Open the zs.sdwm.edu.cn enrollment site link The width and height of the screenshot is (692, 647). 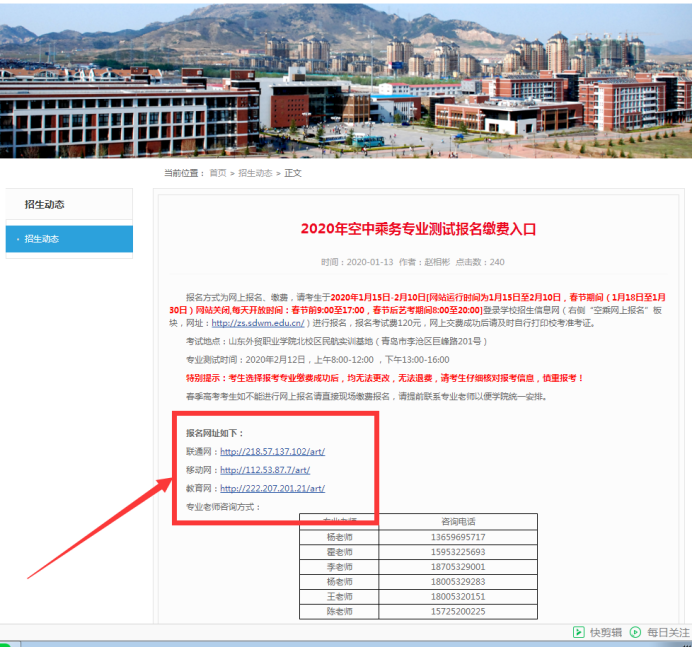click(257, 323)
